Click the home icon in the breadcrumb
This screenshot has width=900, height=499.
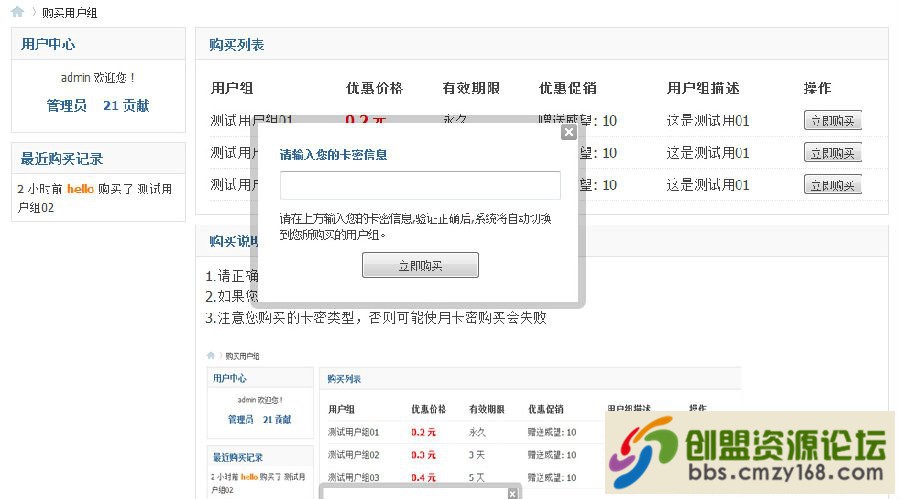17,11
